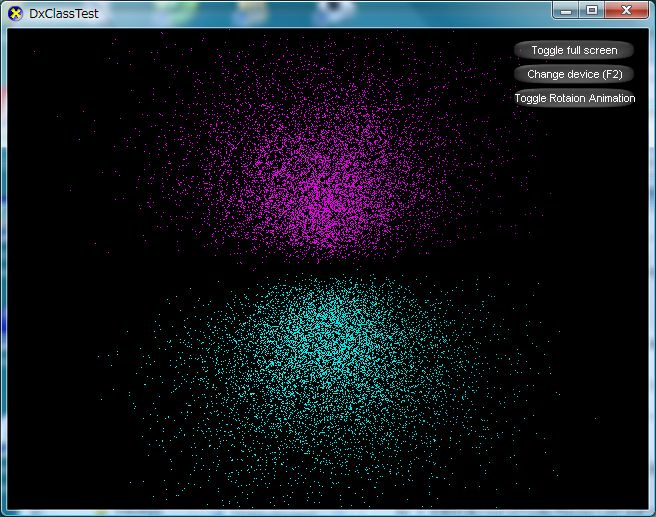The height and width of the screenshot is (517, 656).
Task: Minimize the DxClassTest window
Action: pyautogui.click(x=566, y=10)
